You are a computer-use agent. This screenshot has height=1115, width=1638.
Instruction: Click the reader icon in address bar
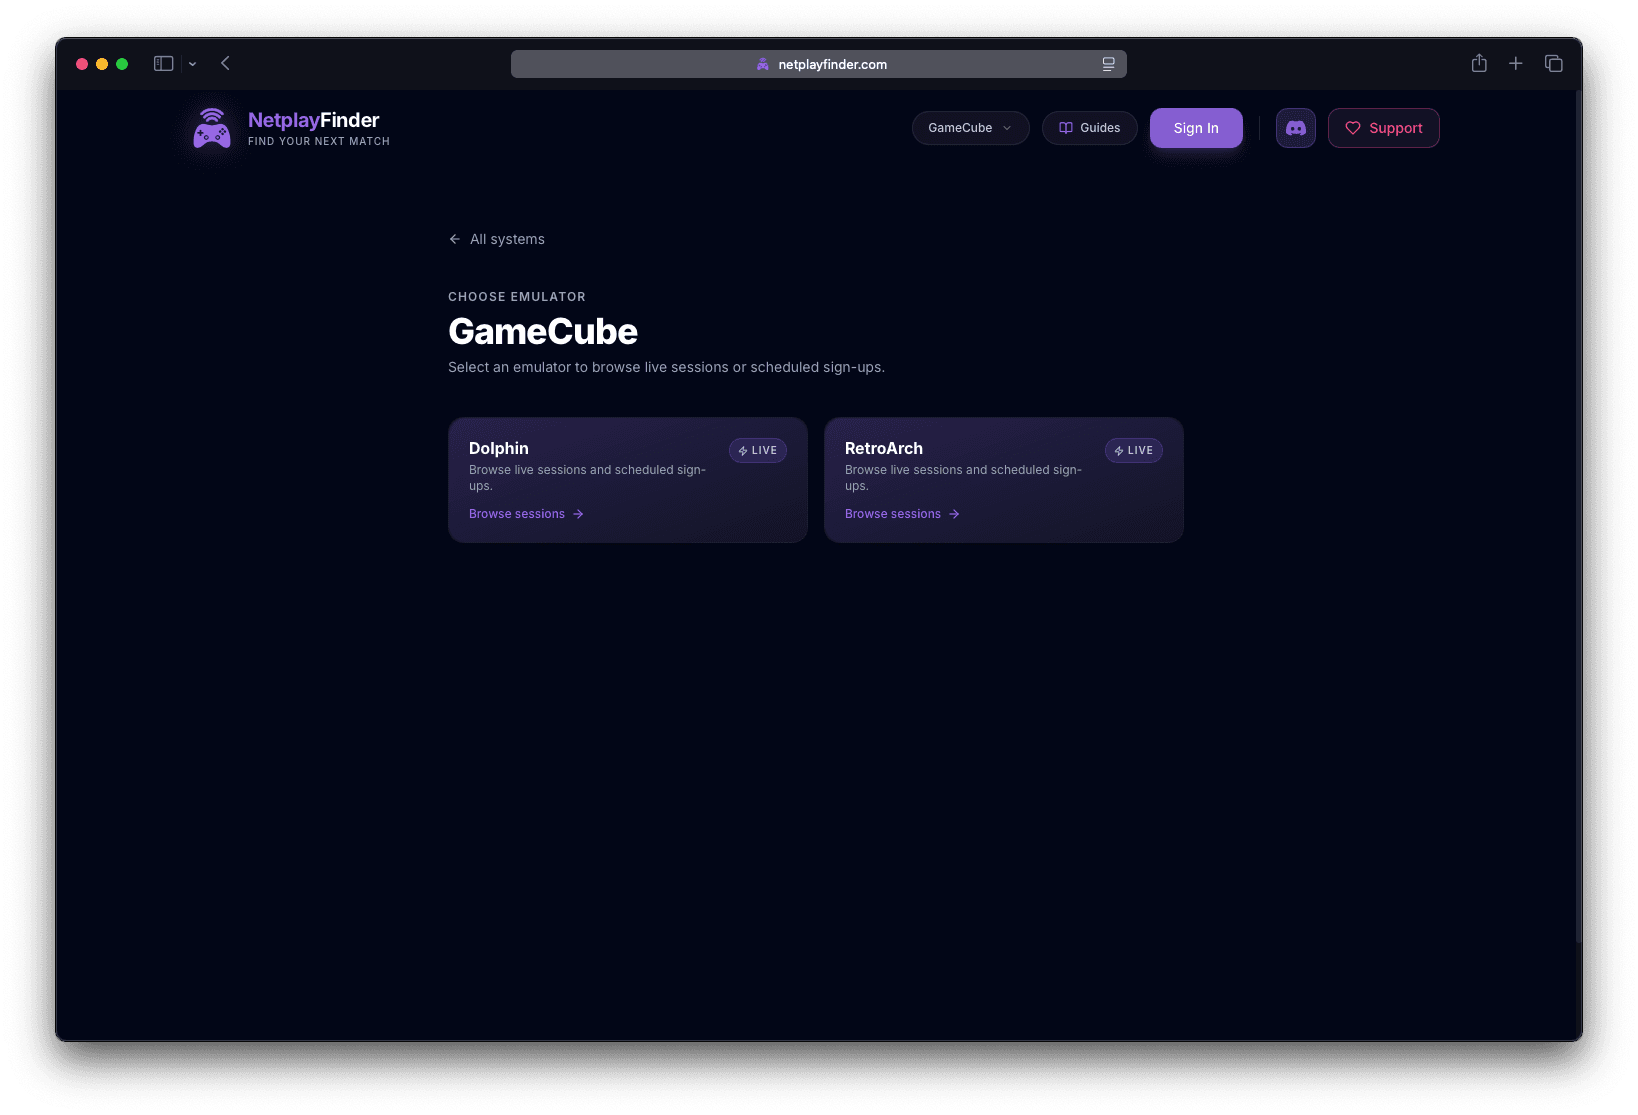click(x=1108, y=64)
